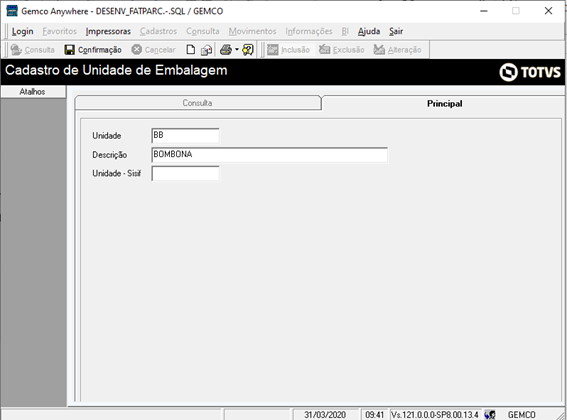The image size is (567, 420).
Task: Click the Unidade field label
Action: pyautogui.click(x=107, y=136)
